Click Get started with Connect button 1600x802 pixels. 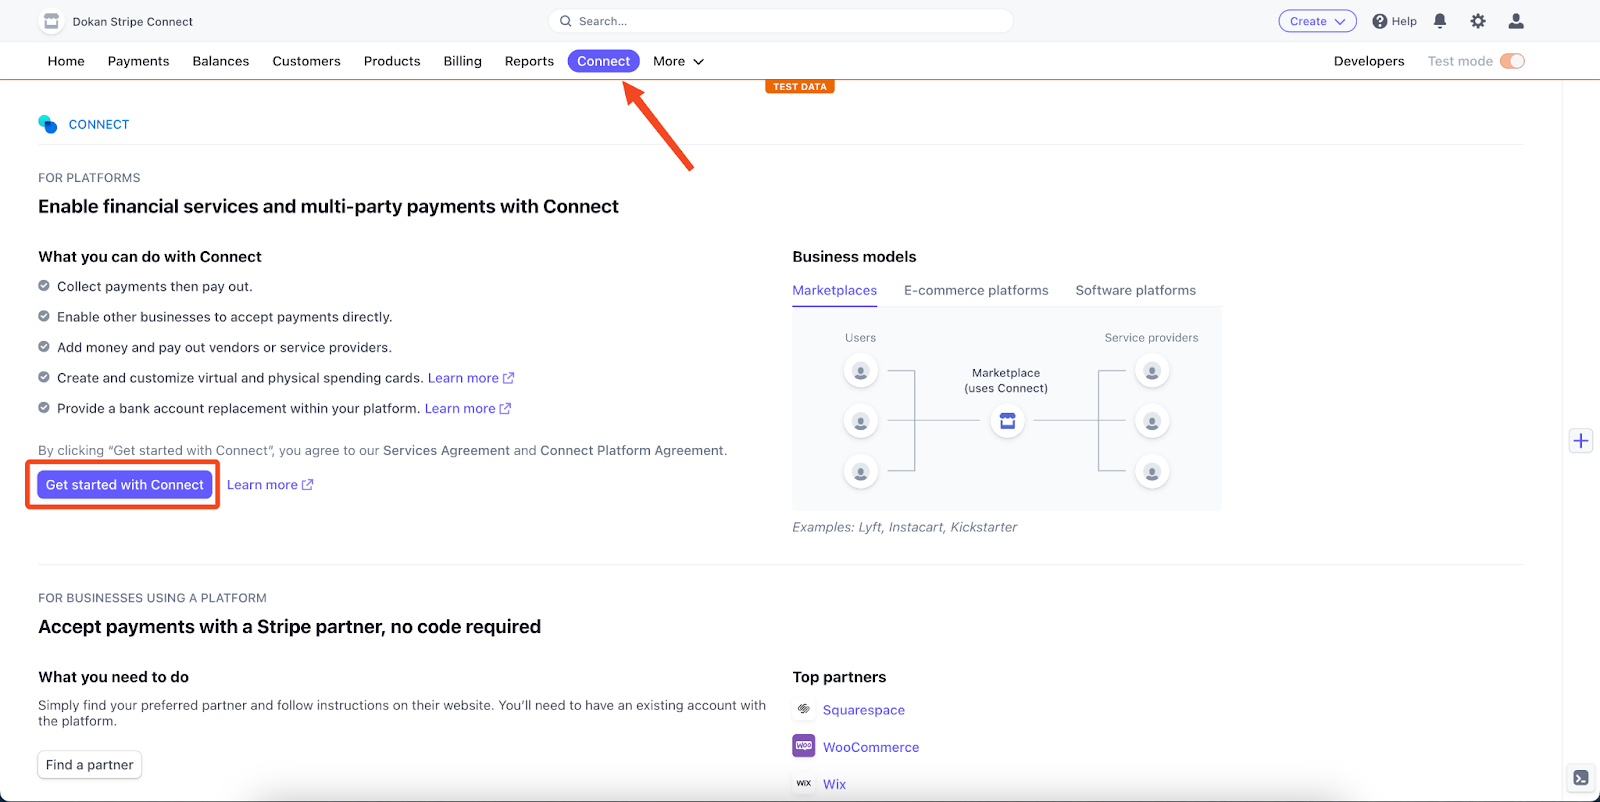tap(125, 485)
